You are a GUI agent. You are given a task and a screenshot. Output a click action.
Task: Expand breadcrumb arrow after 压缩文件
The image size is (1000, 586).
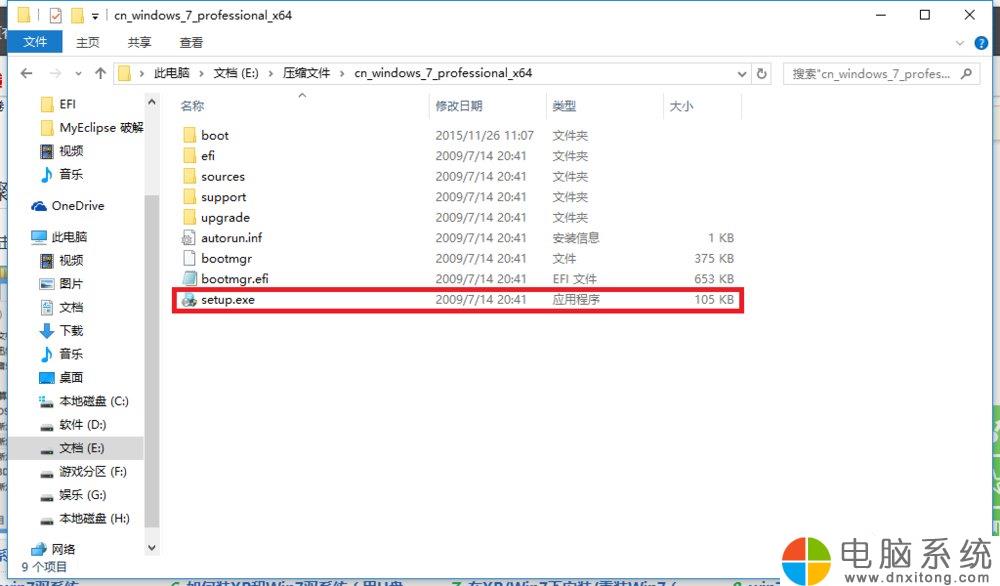click(342, 73)
